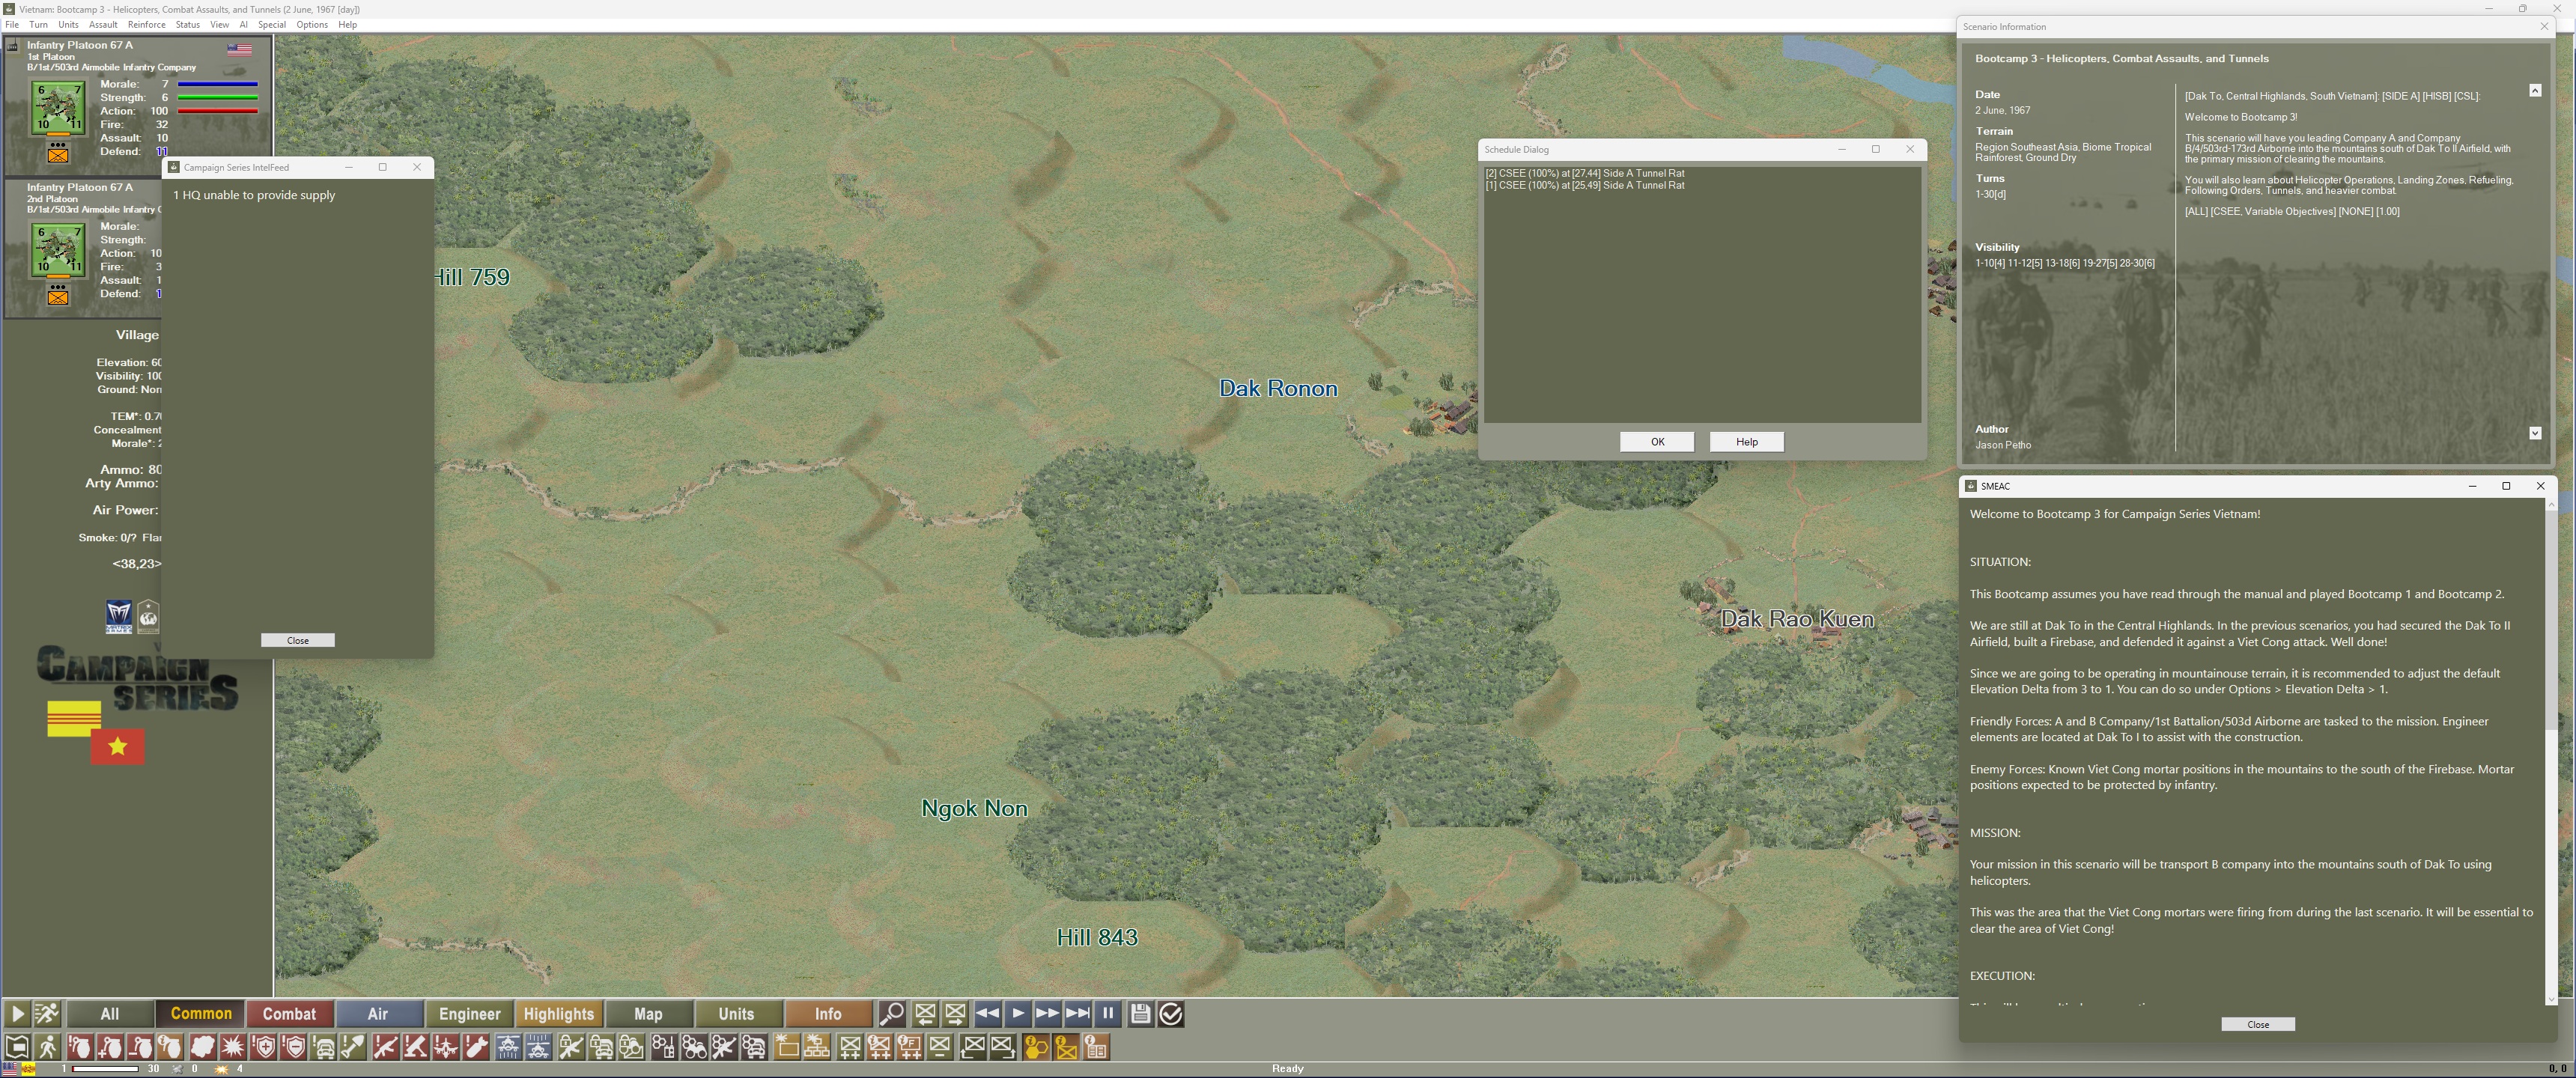
Task: Open the Reinforce menu
Action: click(x=146, y=24)
